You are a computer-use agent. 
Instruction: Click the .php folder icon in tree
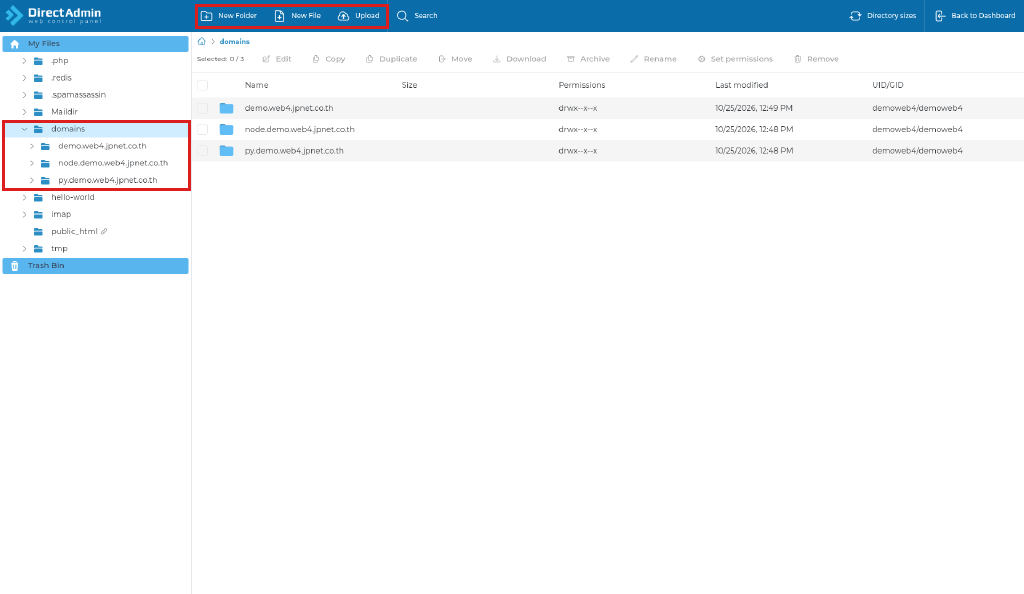pyautogui.click(x=38, y=61)
